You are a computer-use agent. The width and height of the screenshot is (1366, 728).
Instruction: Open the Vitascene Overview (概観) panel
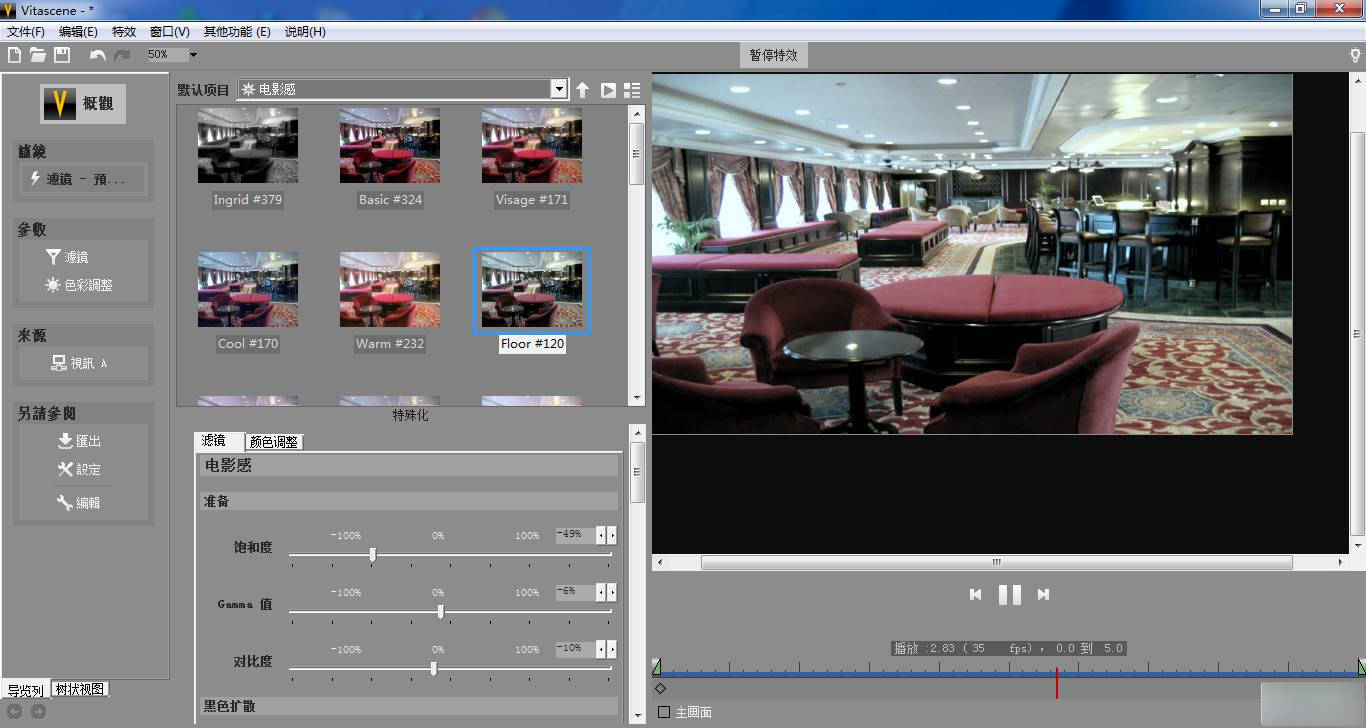pos(82,103)
